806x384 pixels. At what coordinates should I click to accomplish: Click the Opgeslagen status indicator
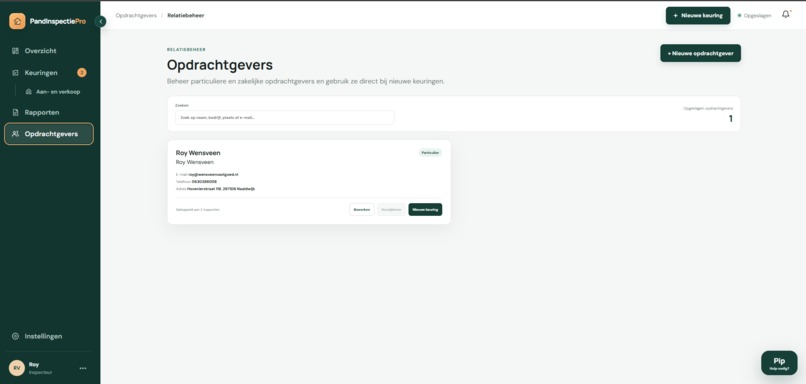coord(755,15)
